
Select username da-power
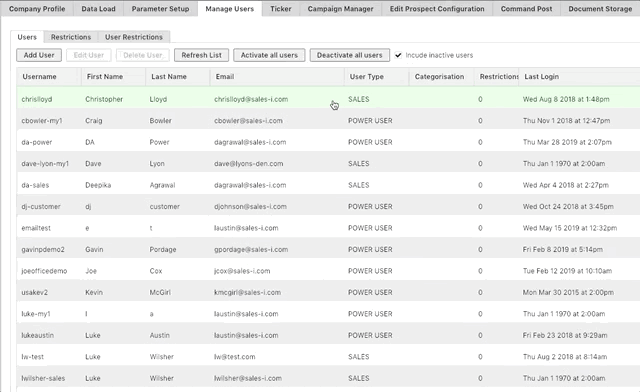(37, 142)
